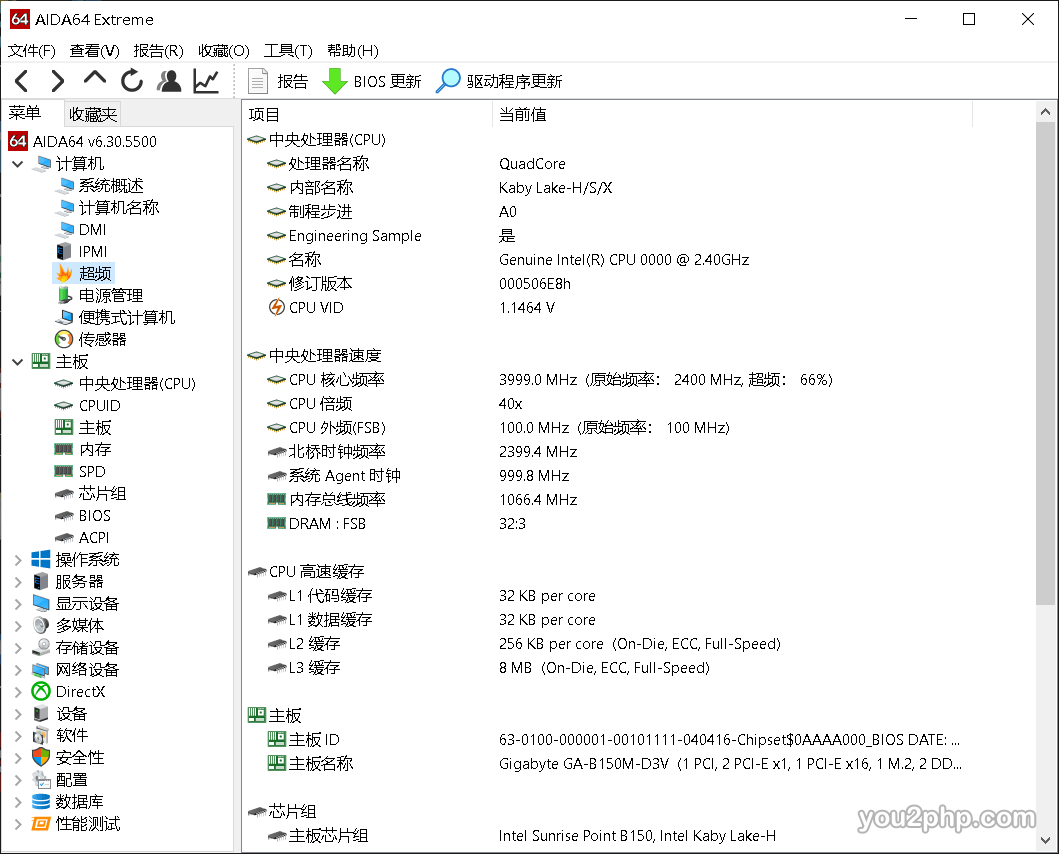1059x854 pixels.
Task: Expand the 安全性 tree node
Action: coord(18,757)
